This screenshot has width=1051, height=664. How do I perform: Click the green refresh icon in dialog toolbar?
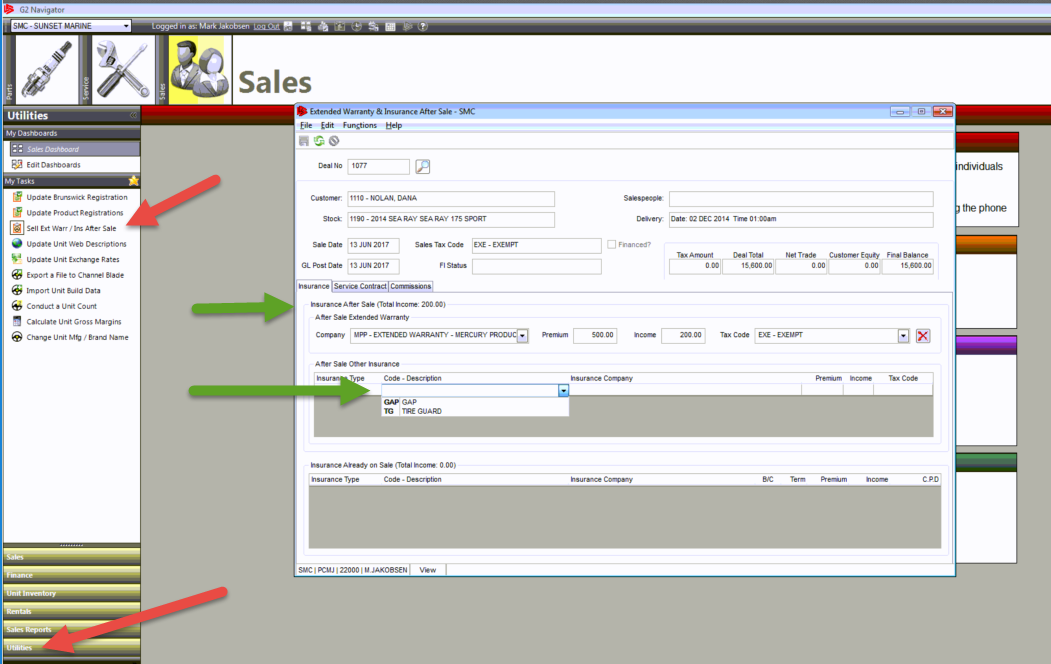319,141
